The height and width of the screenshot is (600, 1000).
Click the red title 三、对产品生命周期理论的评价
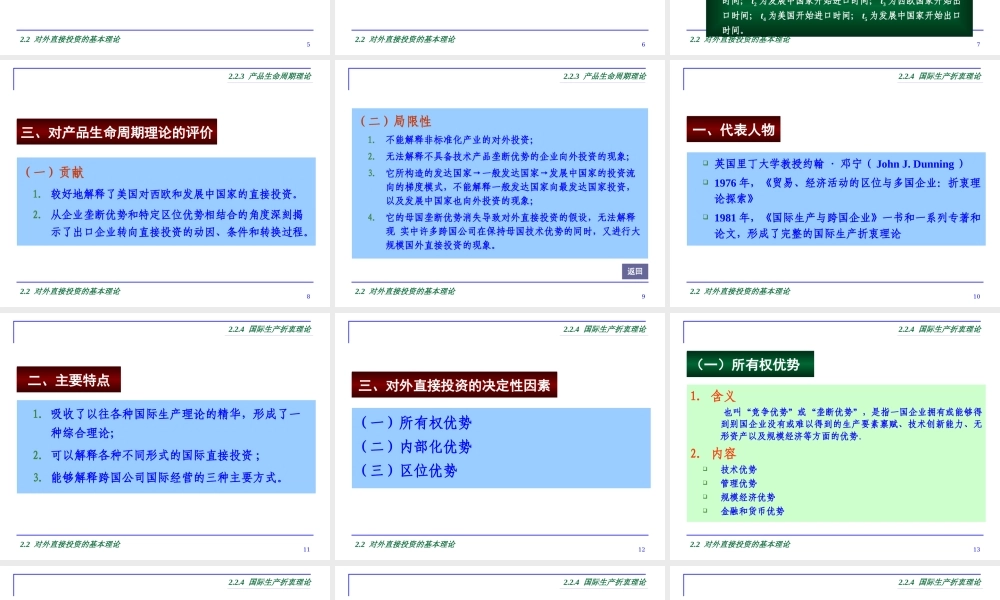(117, 132)
